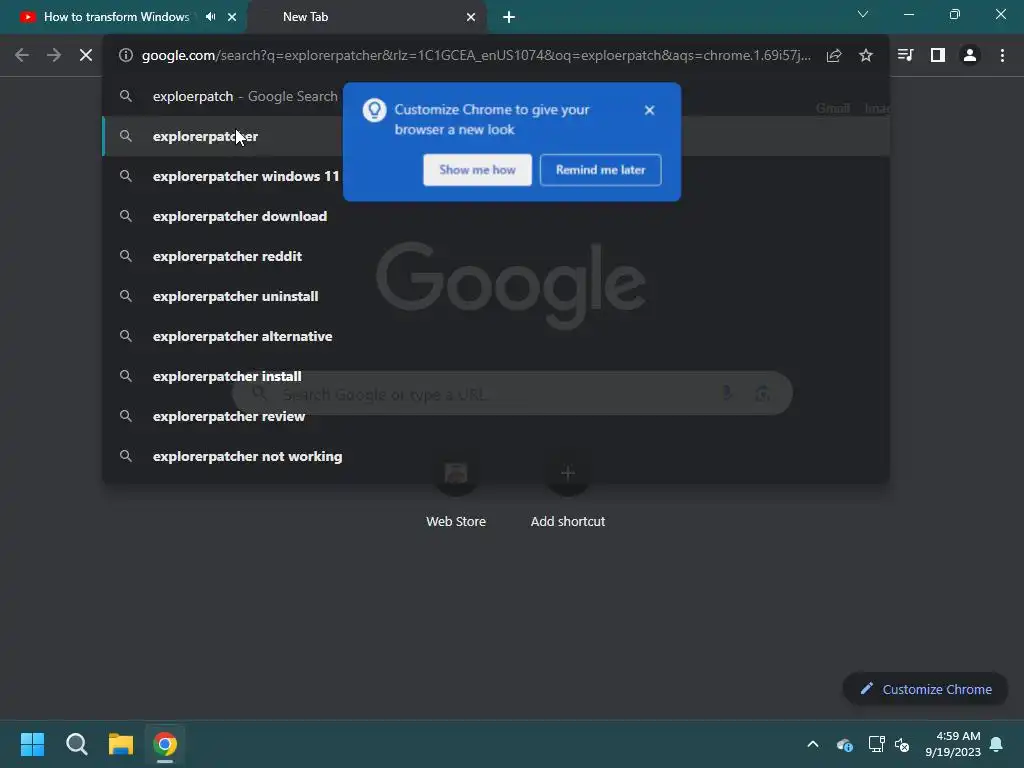This screenshot has width=1024, height=768.
Task: View site information icon in address bar
Action: pyautogui.click(x=125, y=56)
